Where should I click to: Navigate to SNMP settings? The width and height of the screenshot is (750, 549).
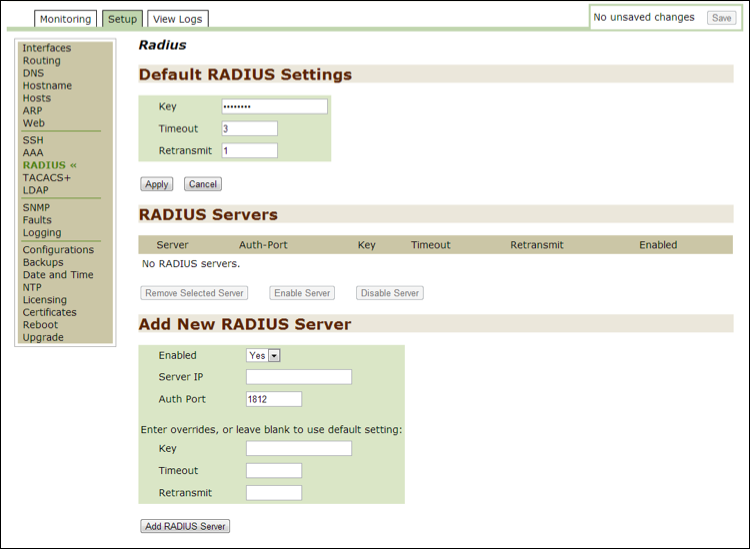tap(36, 208)
